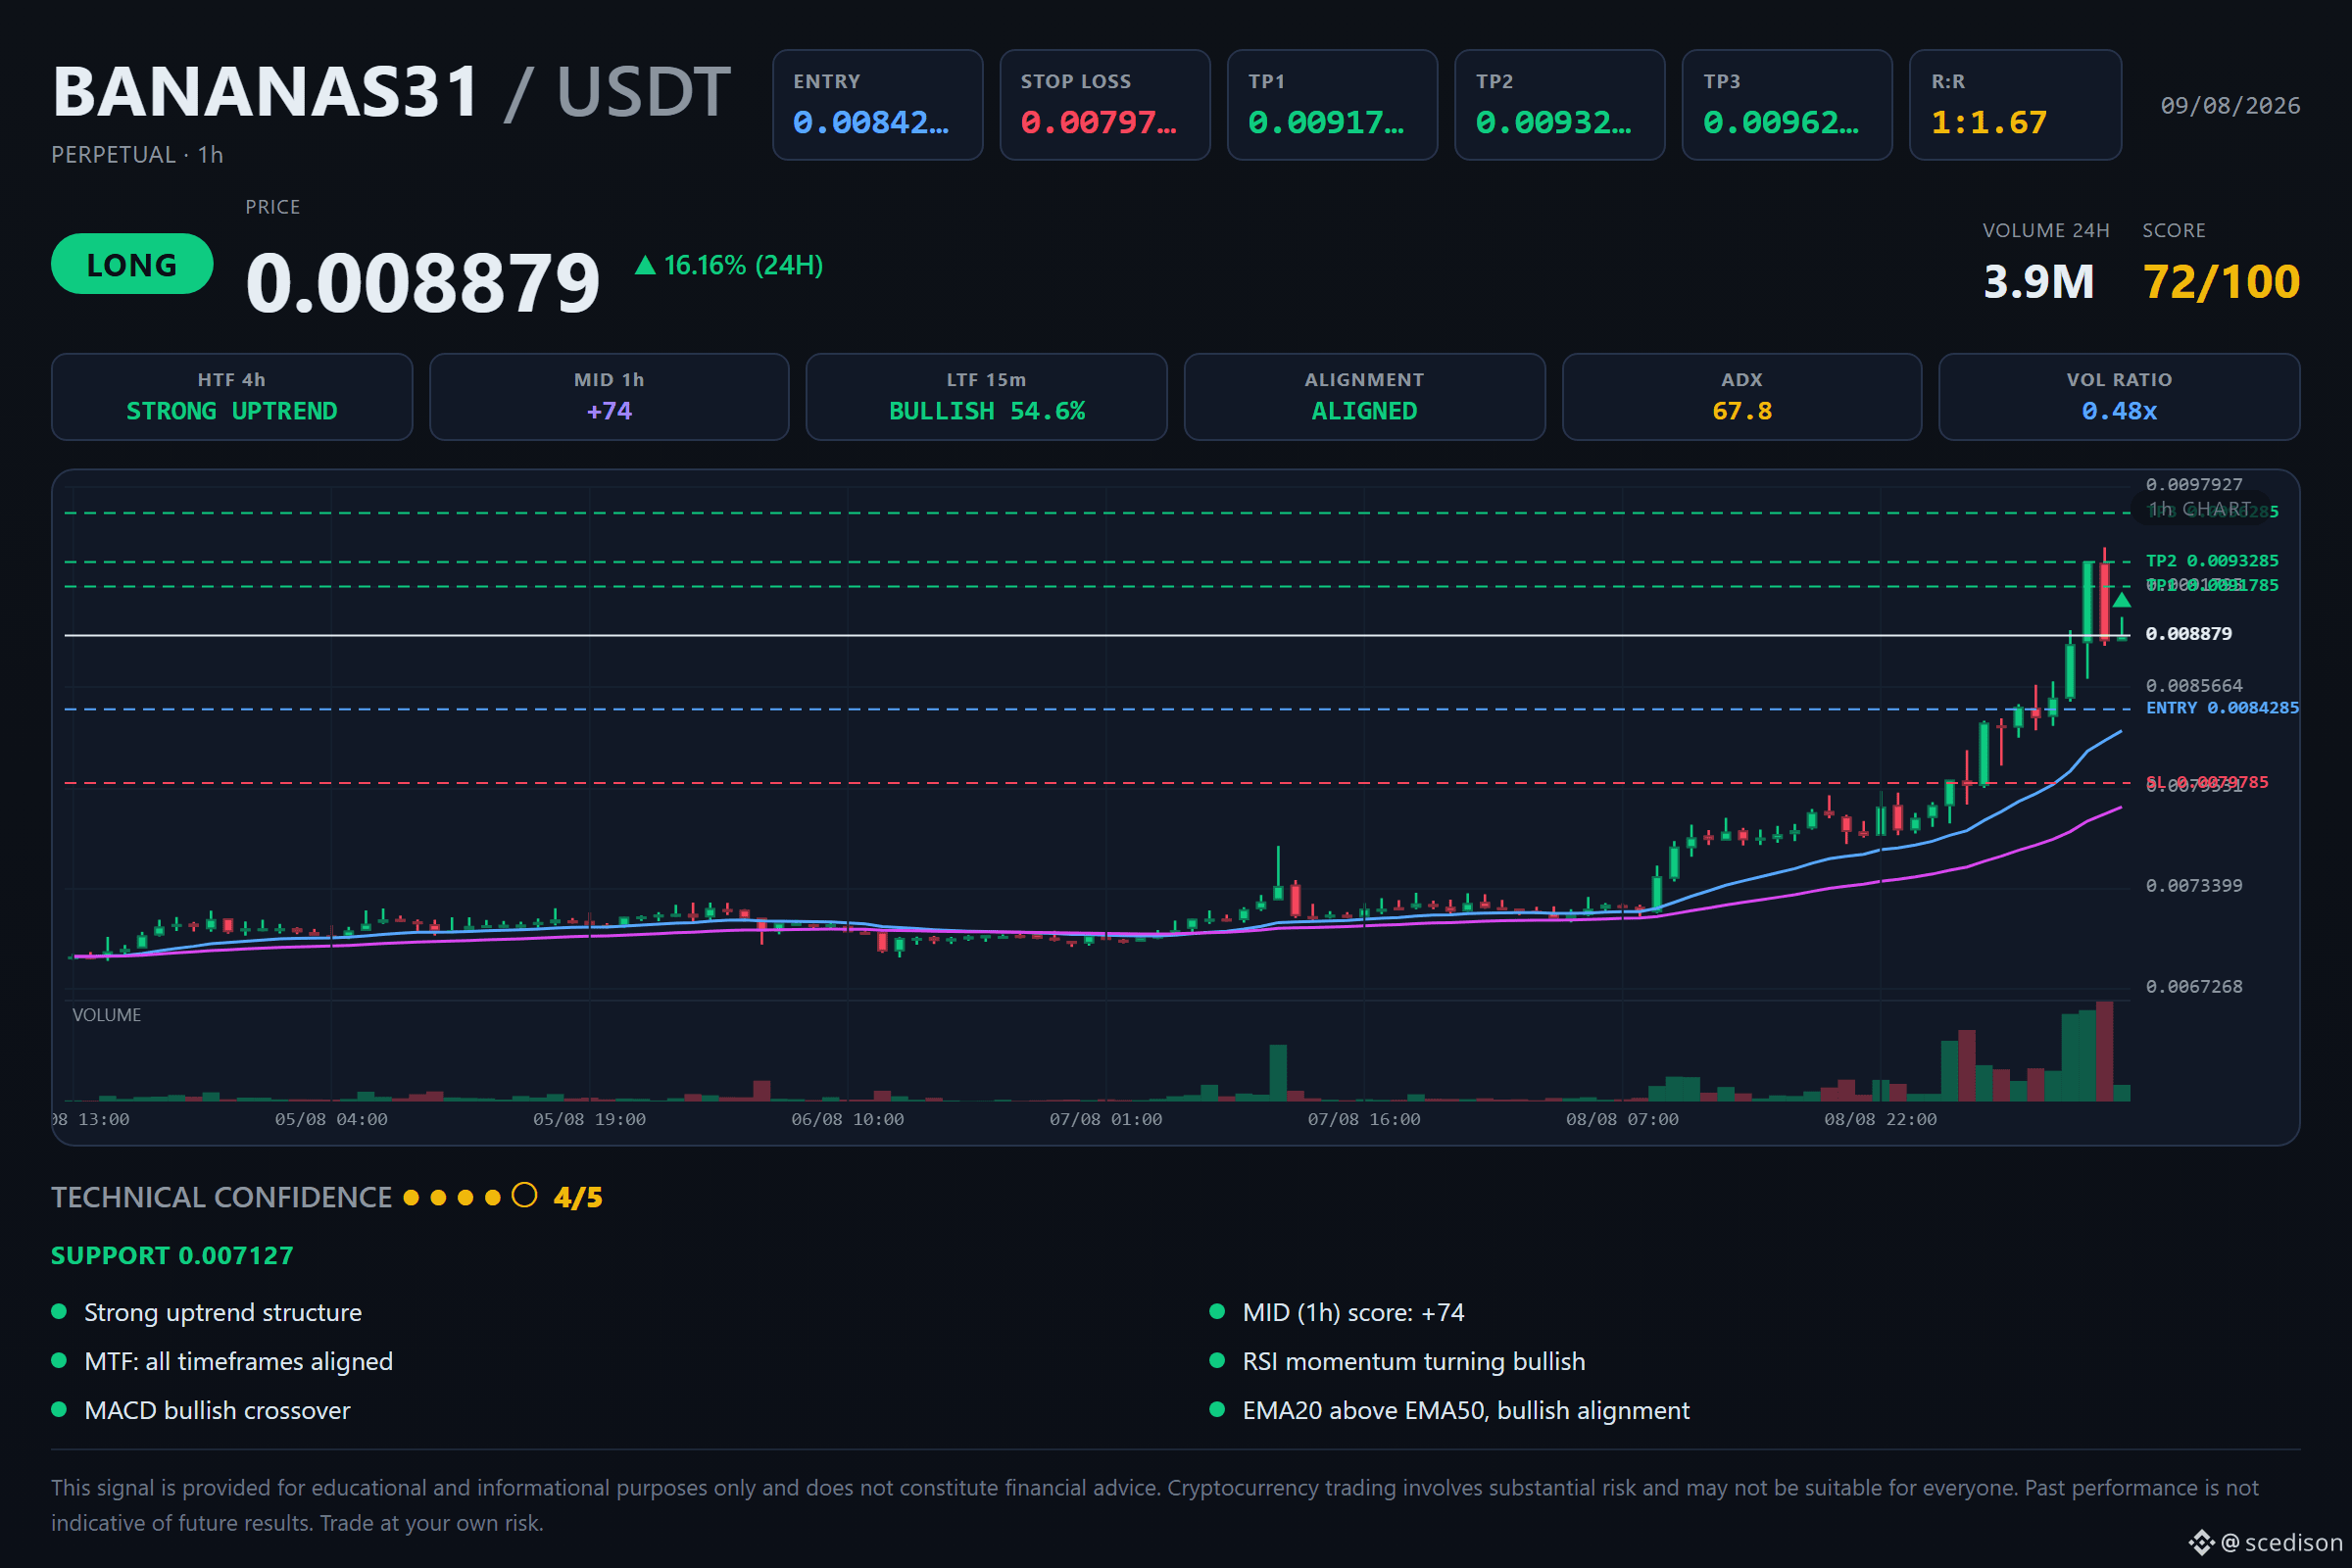Click the 0.0085664 axis label
This screenshot has width=2352, height=1568.
tap(2194, 686)
